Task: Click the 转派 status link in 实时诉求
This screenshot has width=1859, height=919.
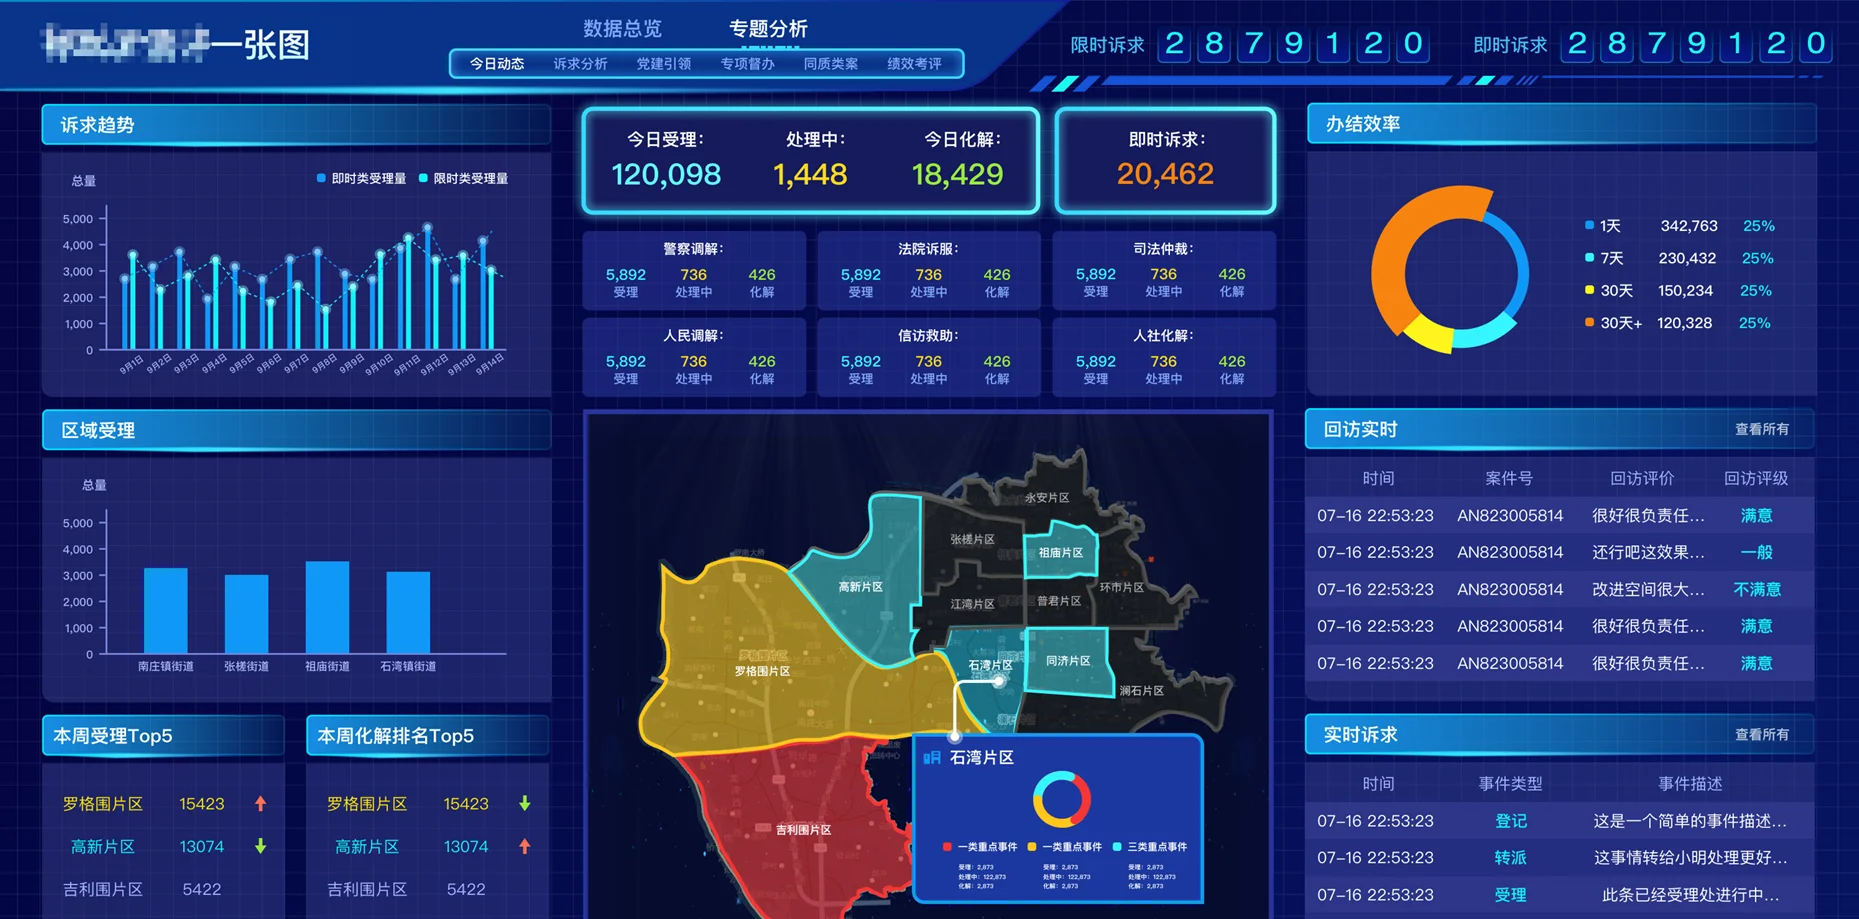Action: [1510, 857]
